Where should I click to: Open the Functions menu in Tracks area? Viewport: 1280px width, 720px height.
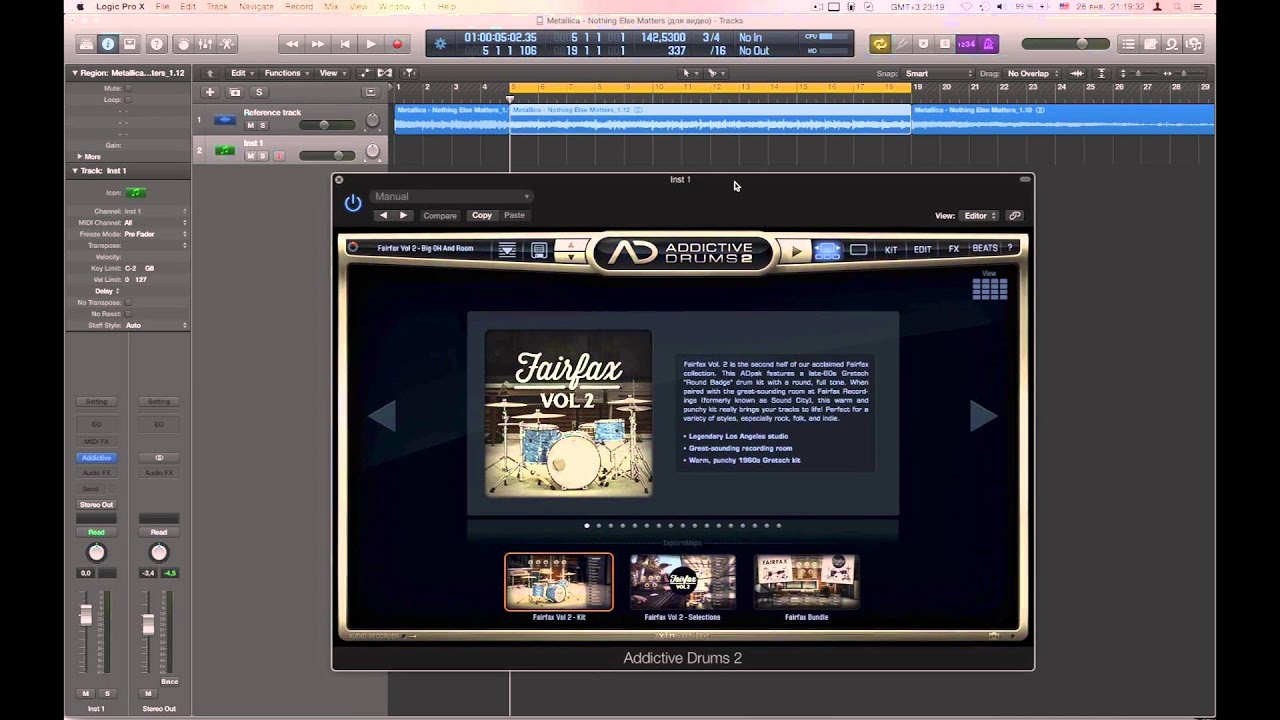pos(285,73)
